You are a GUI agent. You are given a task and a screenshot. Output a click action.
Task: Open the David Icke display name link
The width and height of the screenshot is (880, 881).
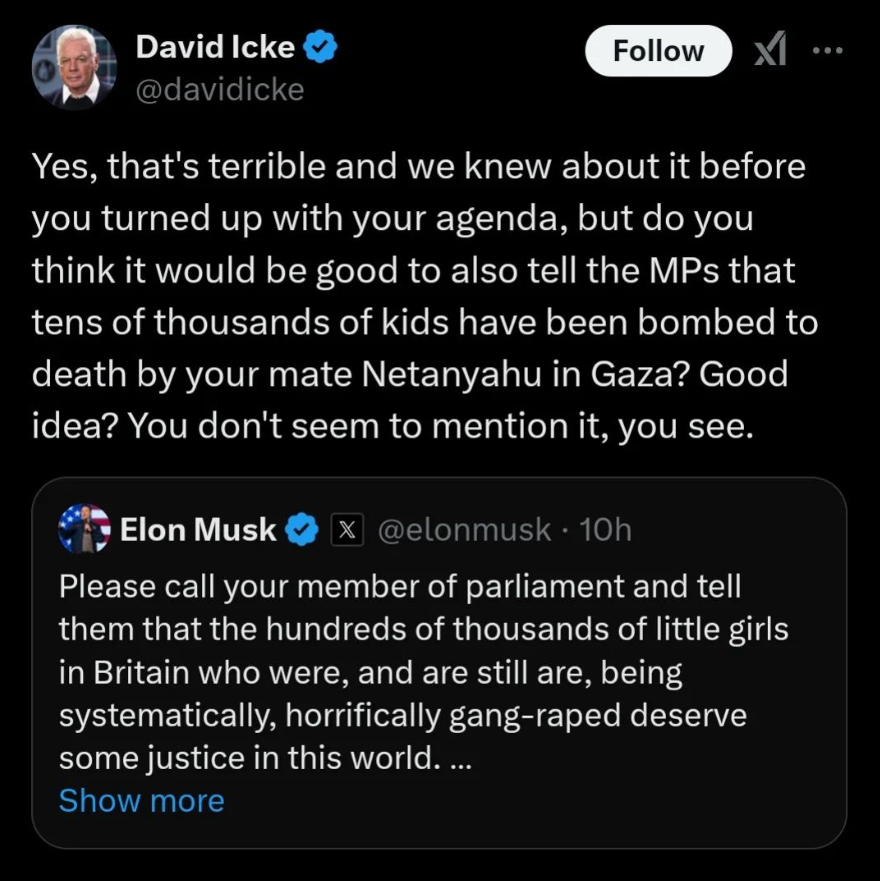tap(215, 47)
